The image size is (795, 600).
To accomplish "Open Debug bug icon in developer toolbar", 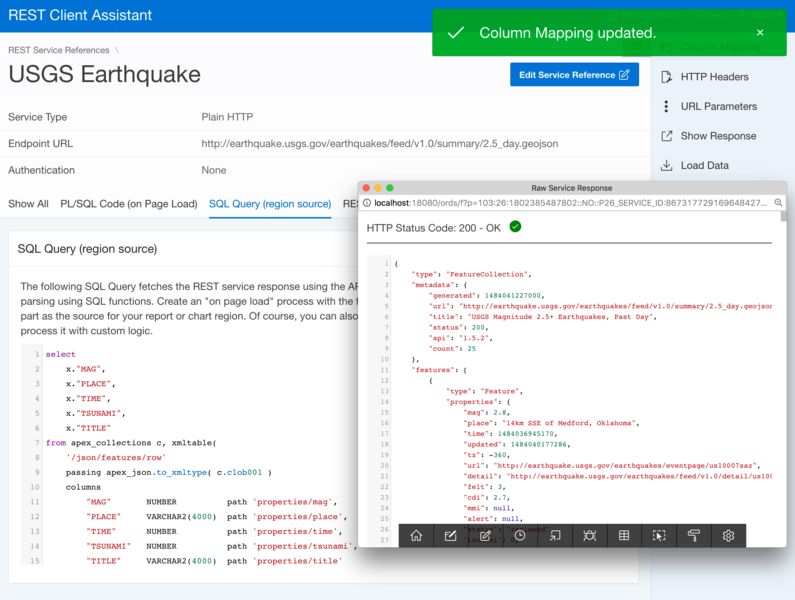I will 590,536.
